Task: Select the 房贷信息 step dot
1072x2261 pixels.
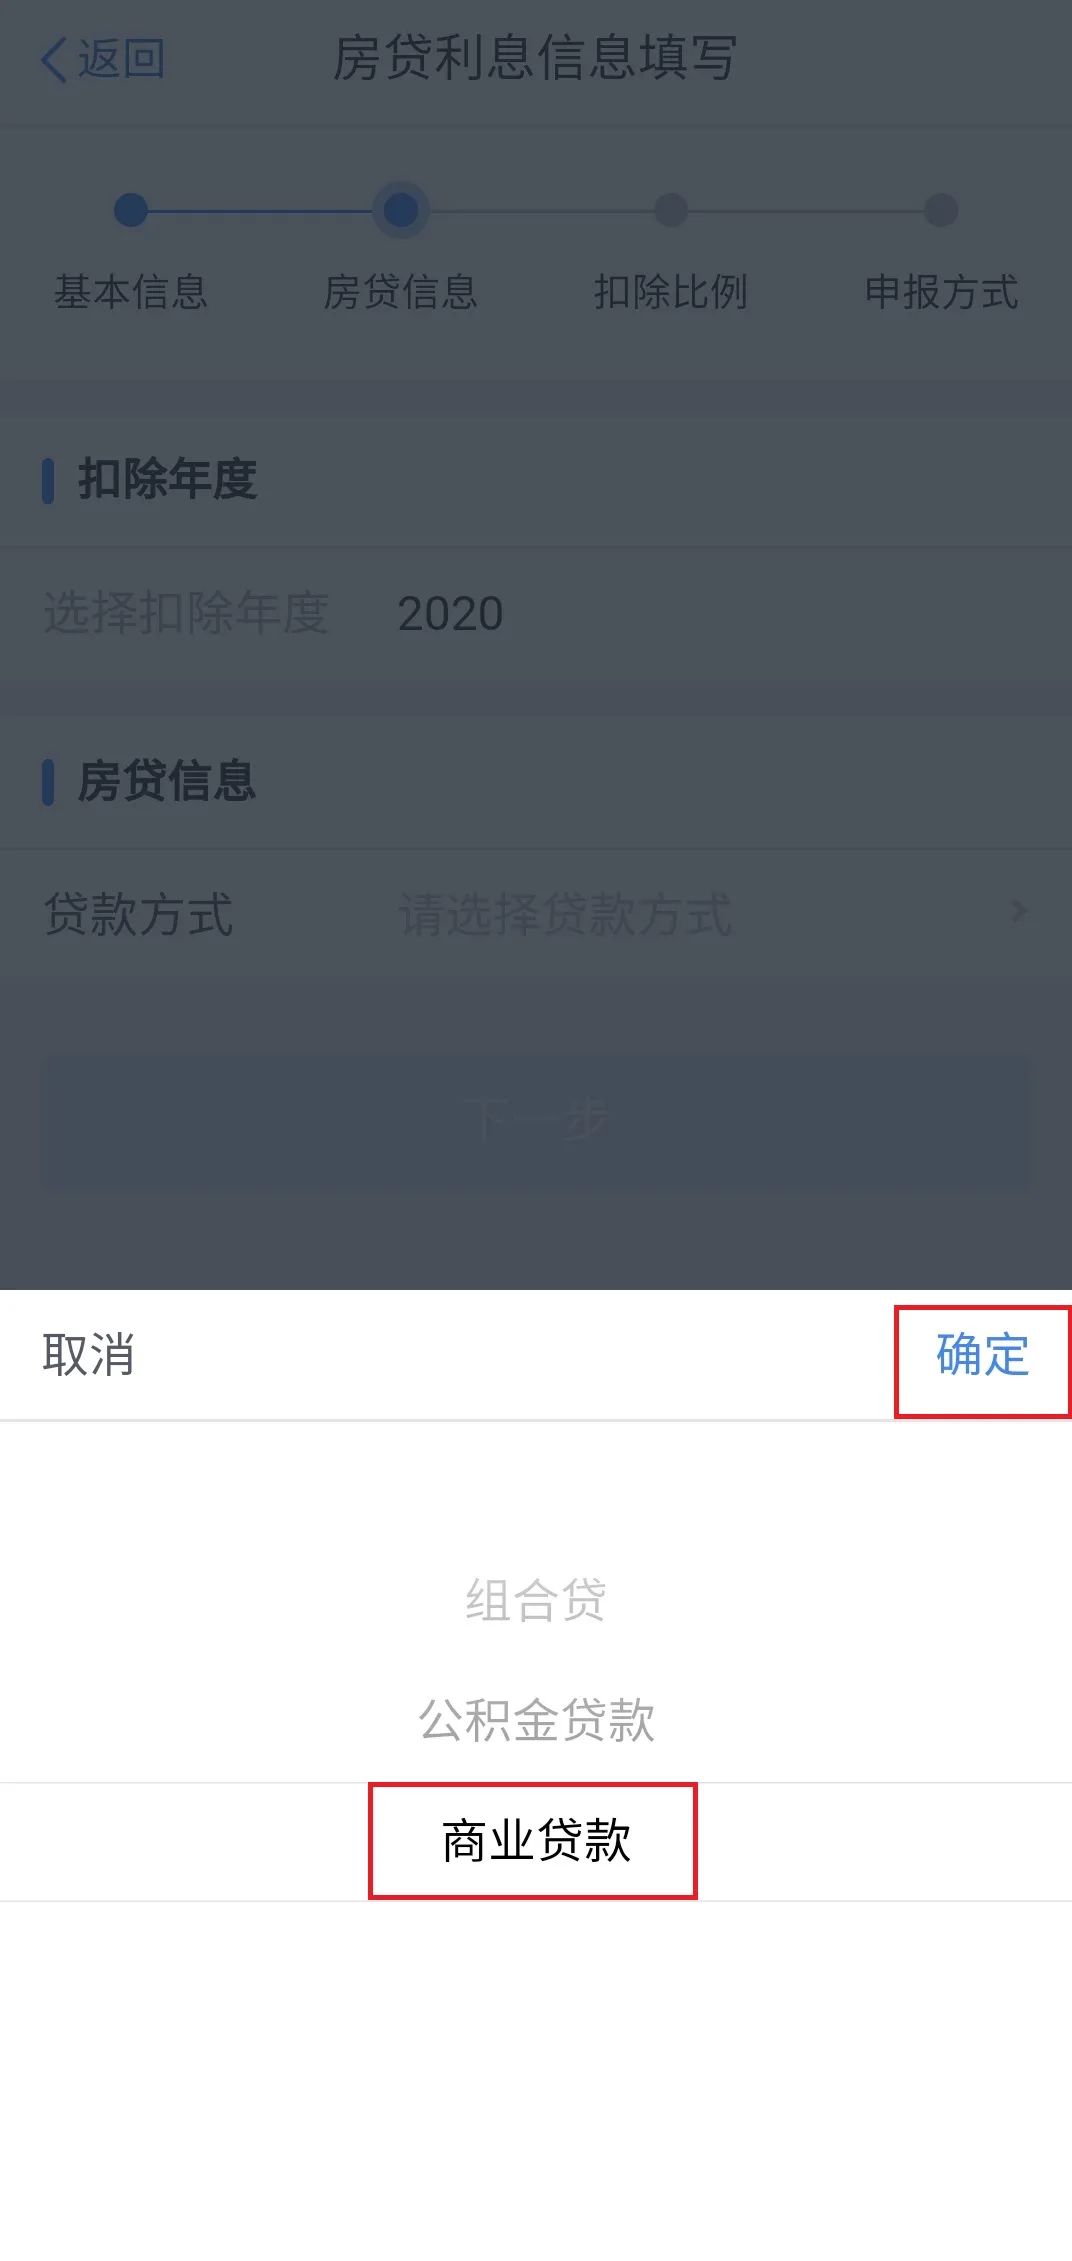Action: [401, 210]
